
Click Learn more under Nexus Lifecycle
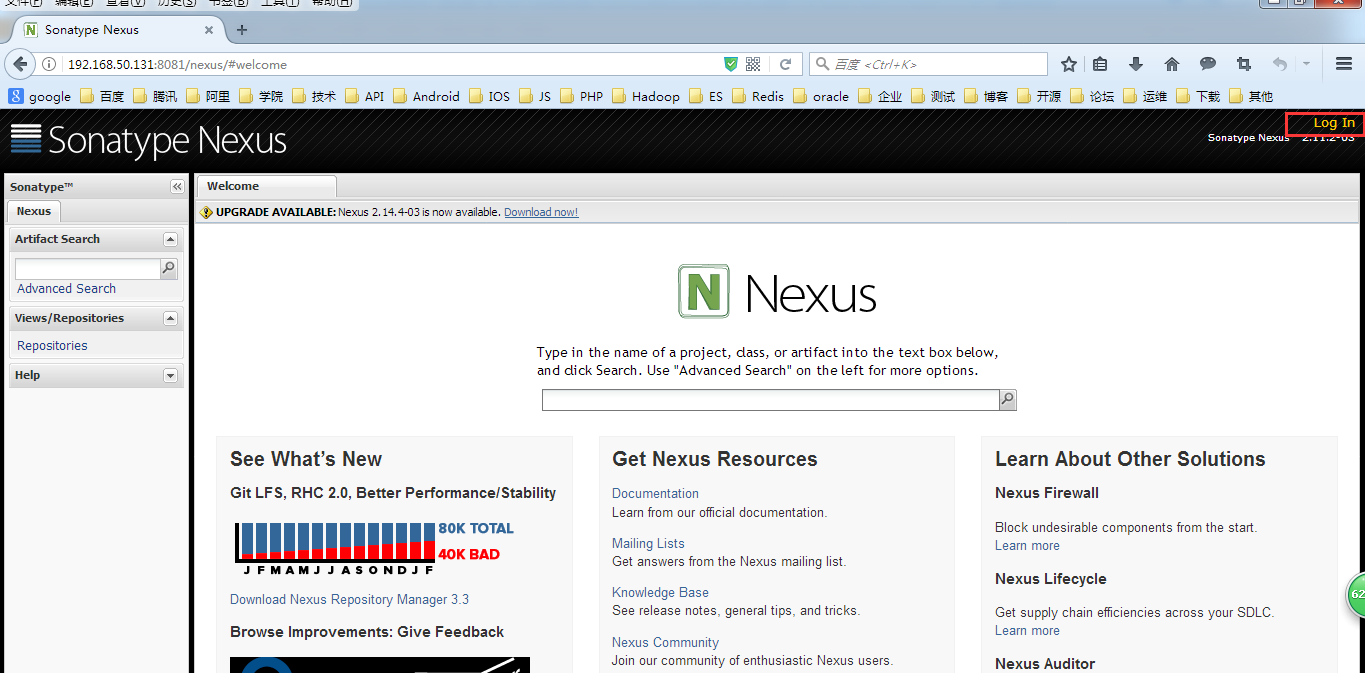(1027, 631)
